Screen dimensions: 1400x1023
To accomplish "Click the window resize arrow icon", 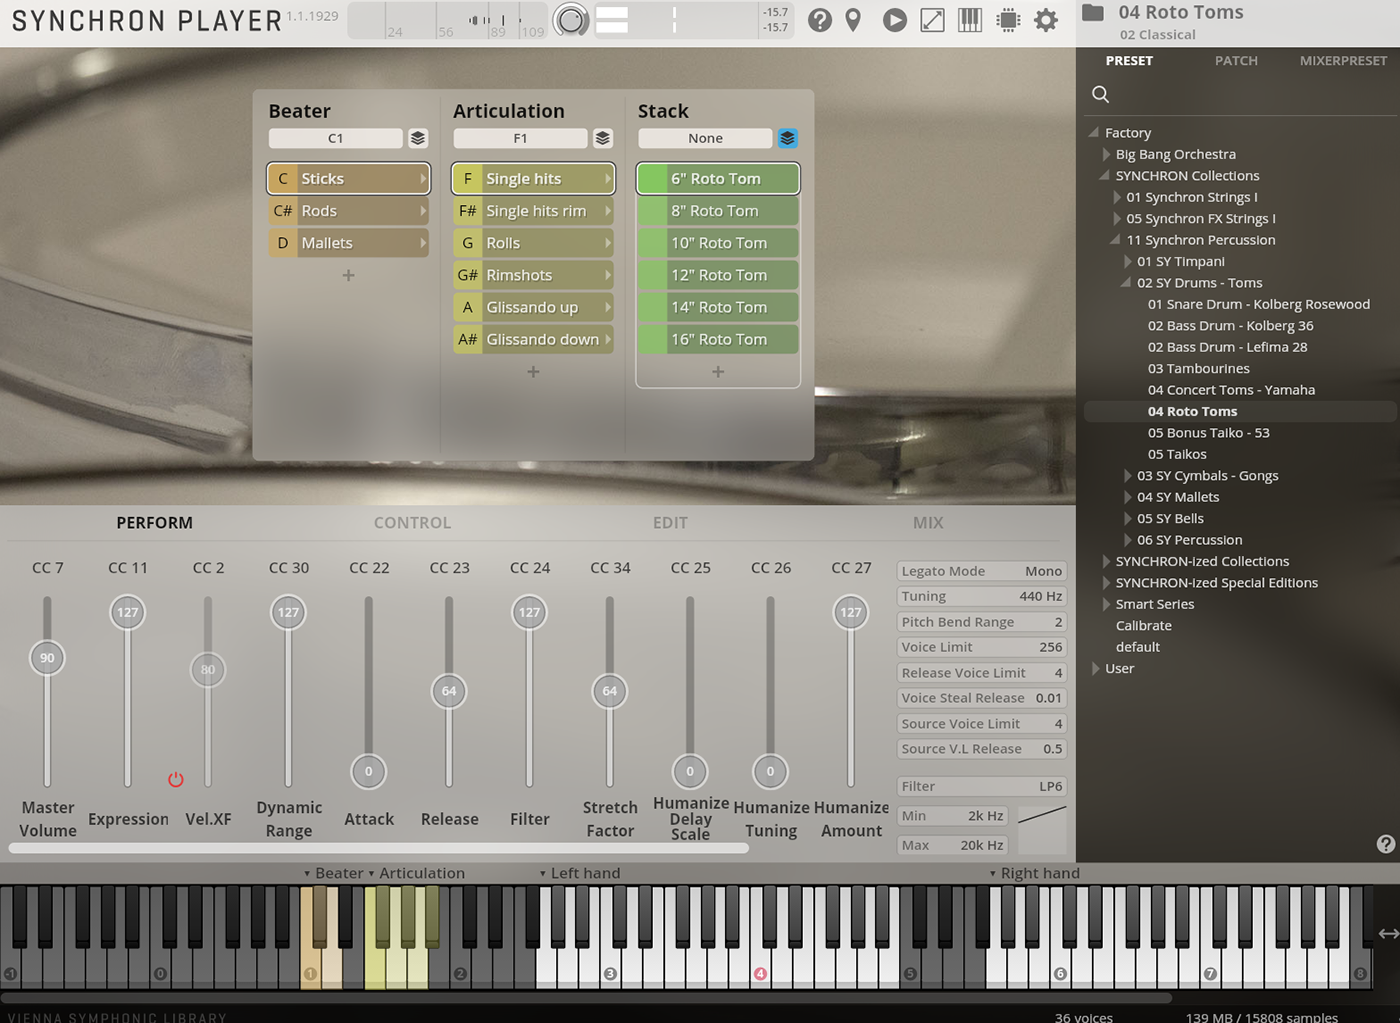I will 932,20.
